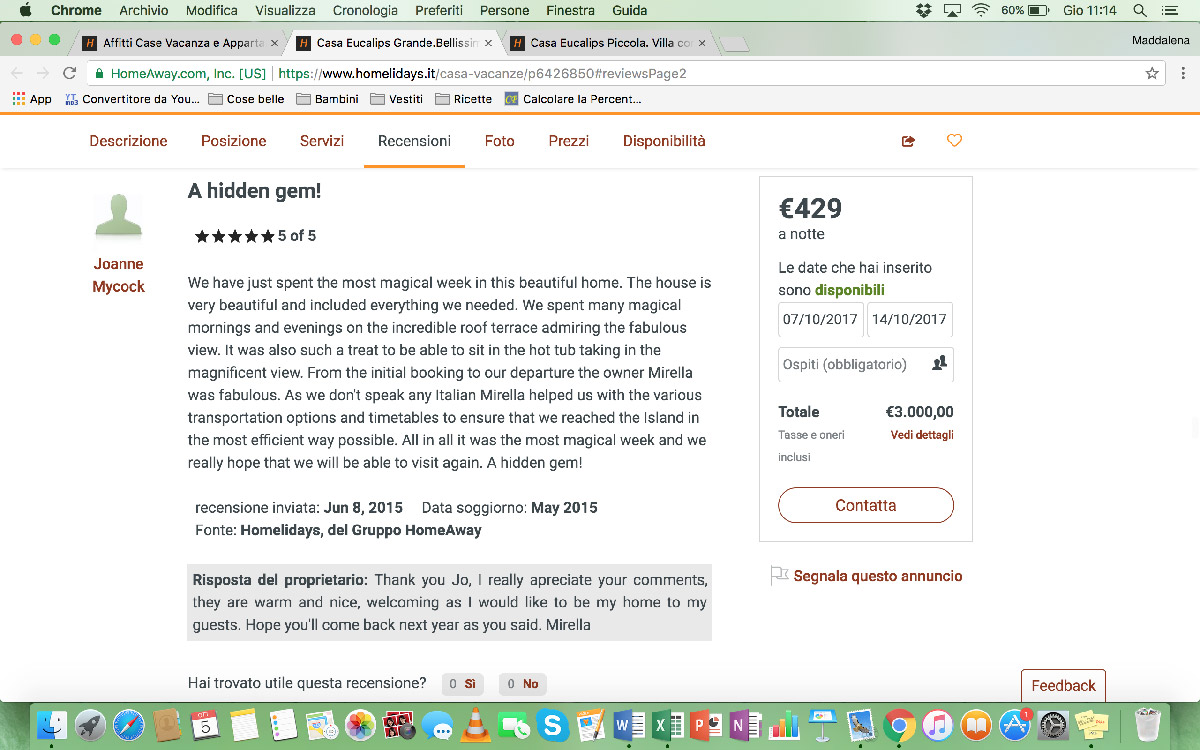This screenshot has width=1200, height=750.
Task: Vote Sì on review helpfulness
Action: (x=462, y=684)
